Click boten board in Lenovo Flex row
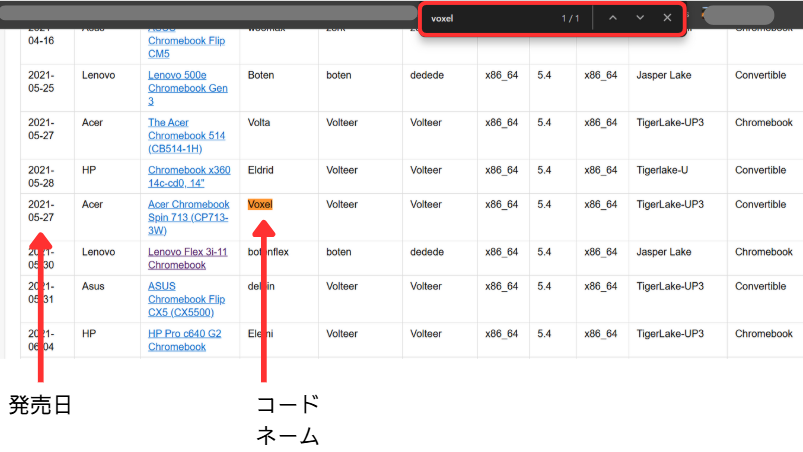The height and width of the screenshot is (452, 803). click(x=339, y=252)
